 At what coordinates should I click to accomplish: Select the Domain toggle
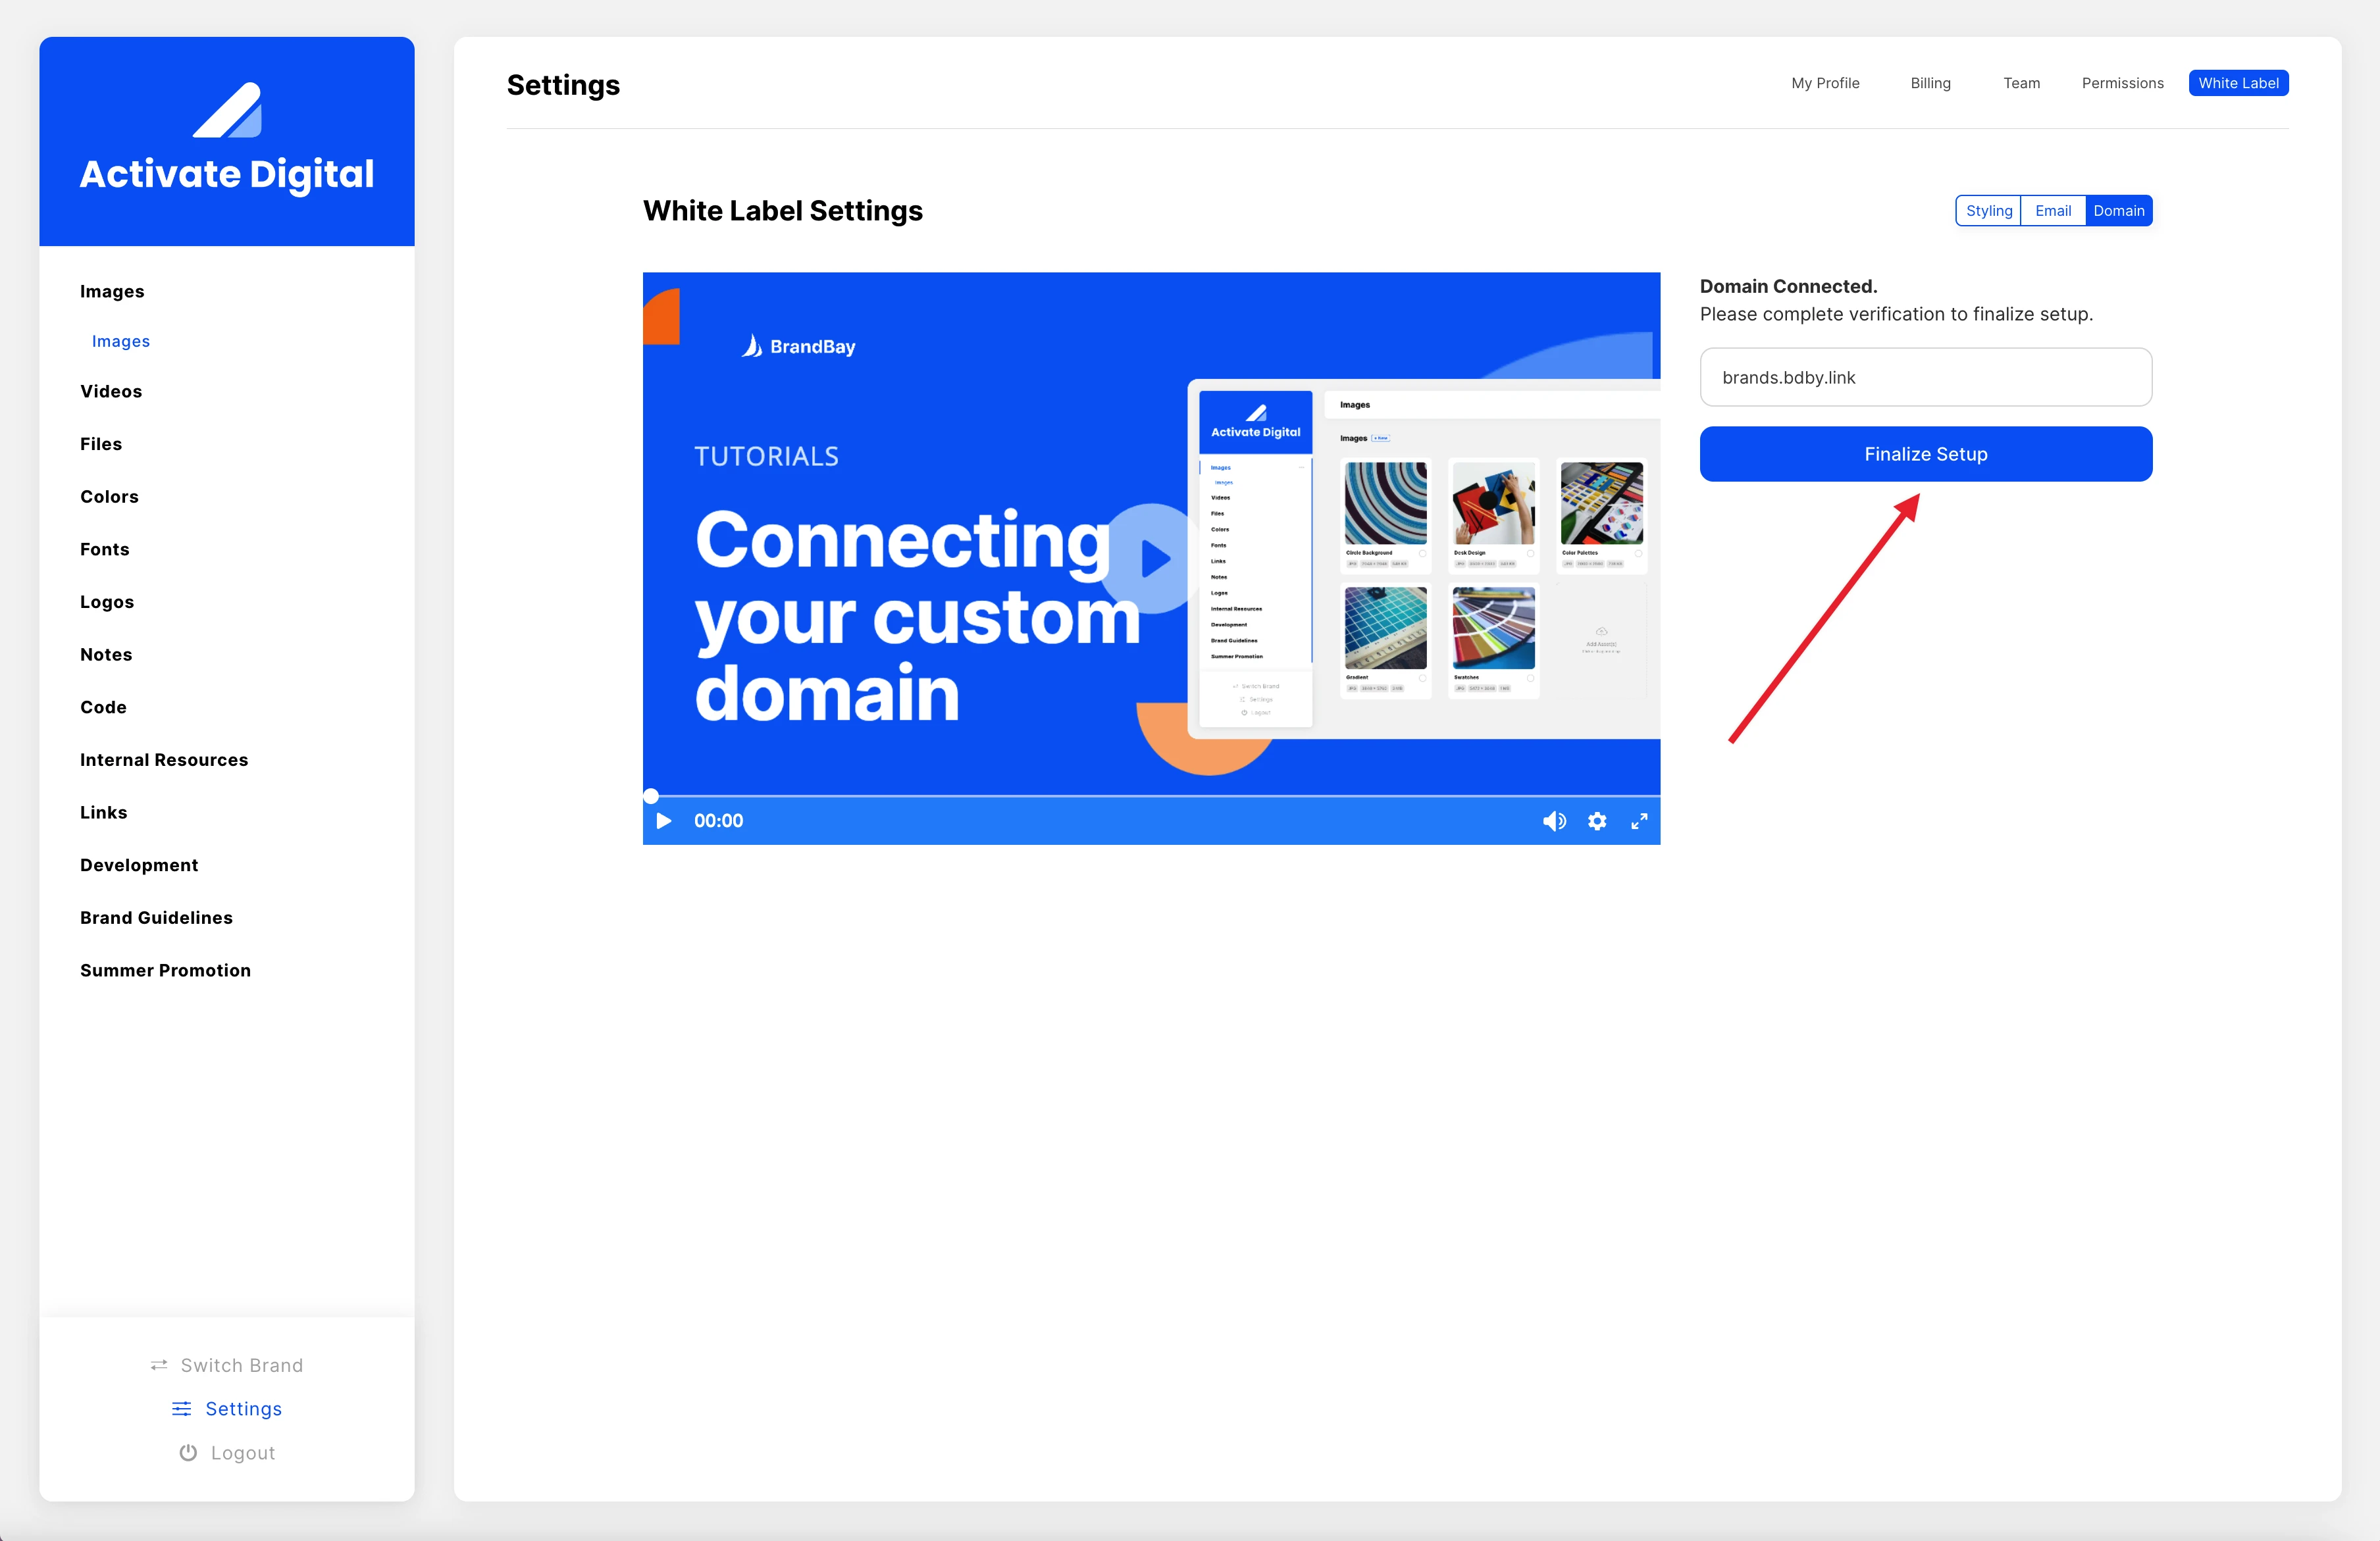pyautogui.click(x=2119, y=210)
